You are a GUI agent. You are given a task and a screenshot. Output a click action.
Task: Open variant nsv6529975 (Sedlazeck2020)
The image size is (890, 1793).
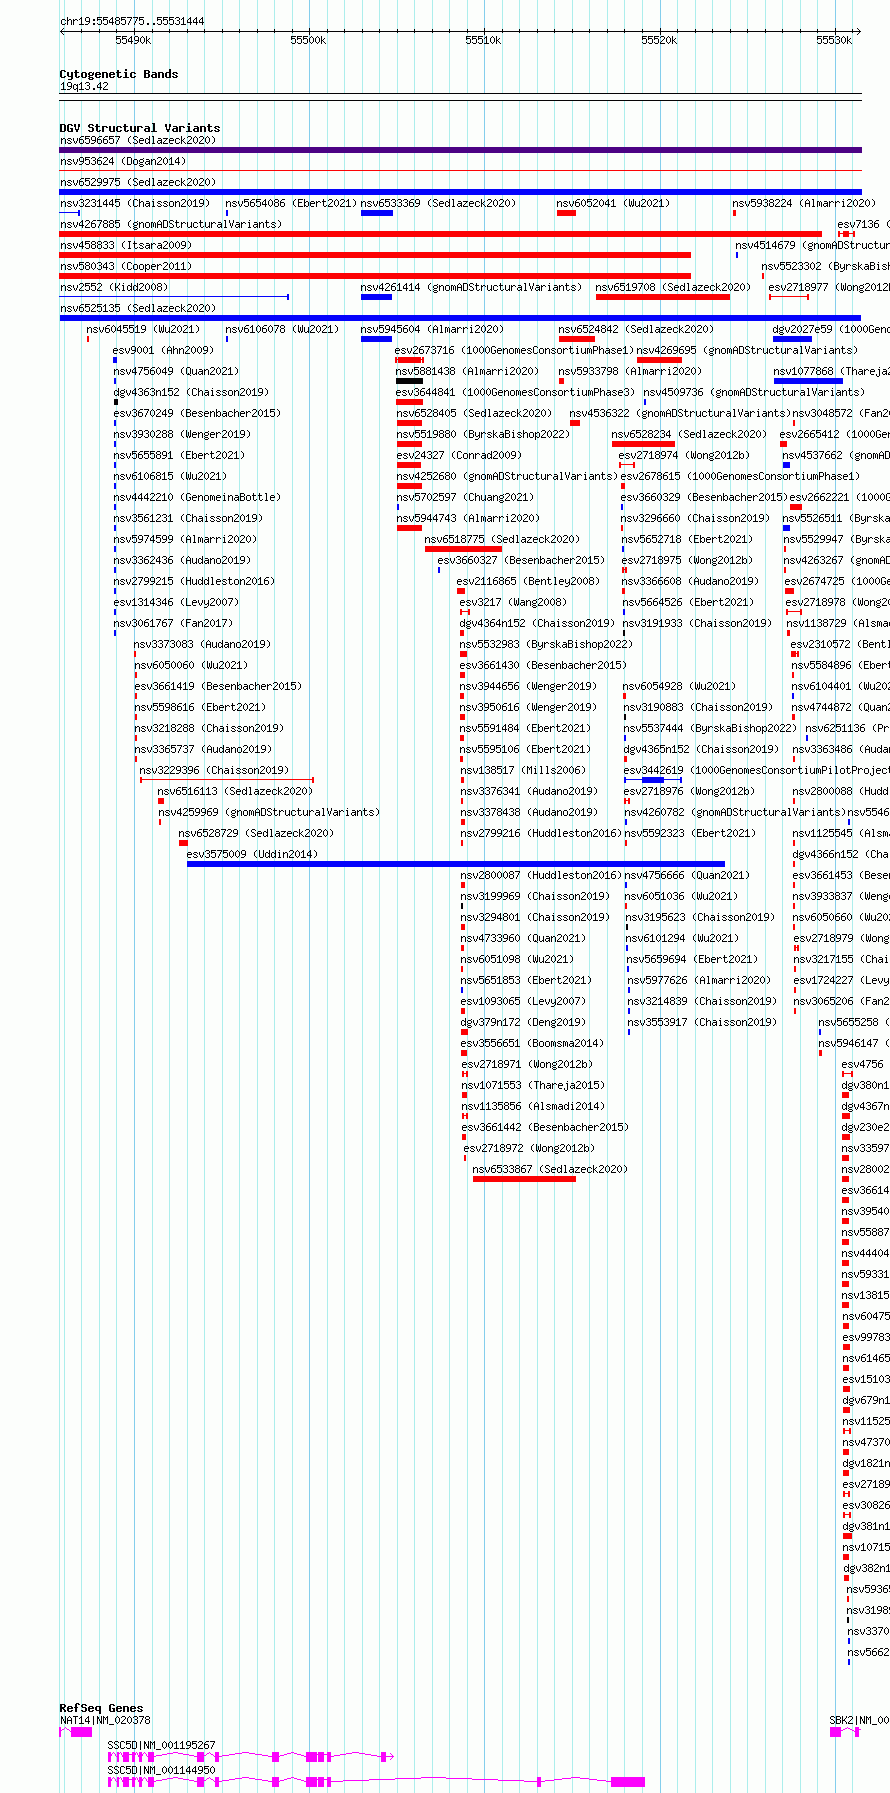137,182
